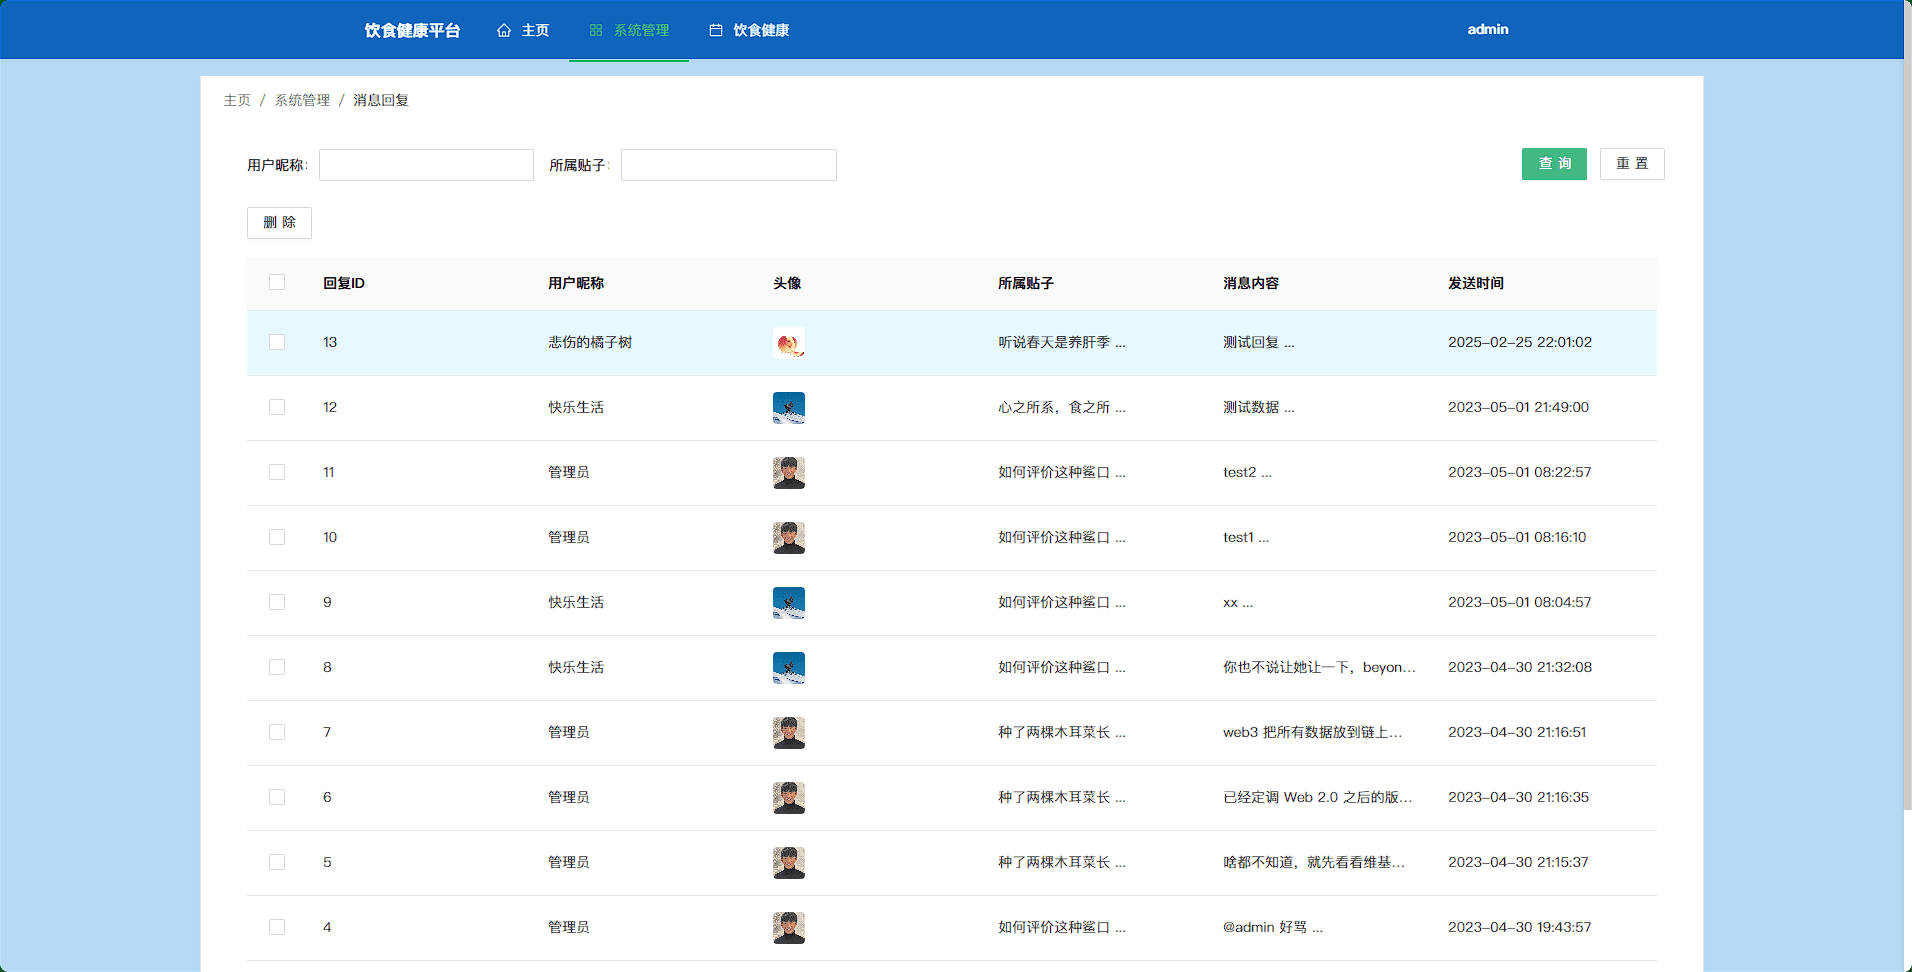Image resolution: width=1912 pixels, height=972 pixels.
Task: Open avatar thumbnail in row 7
Action: pyautogui.click(x=789, y=733)
